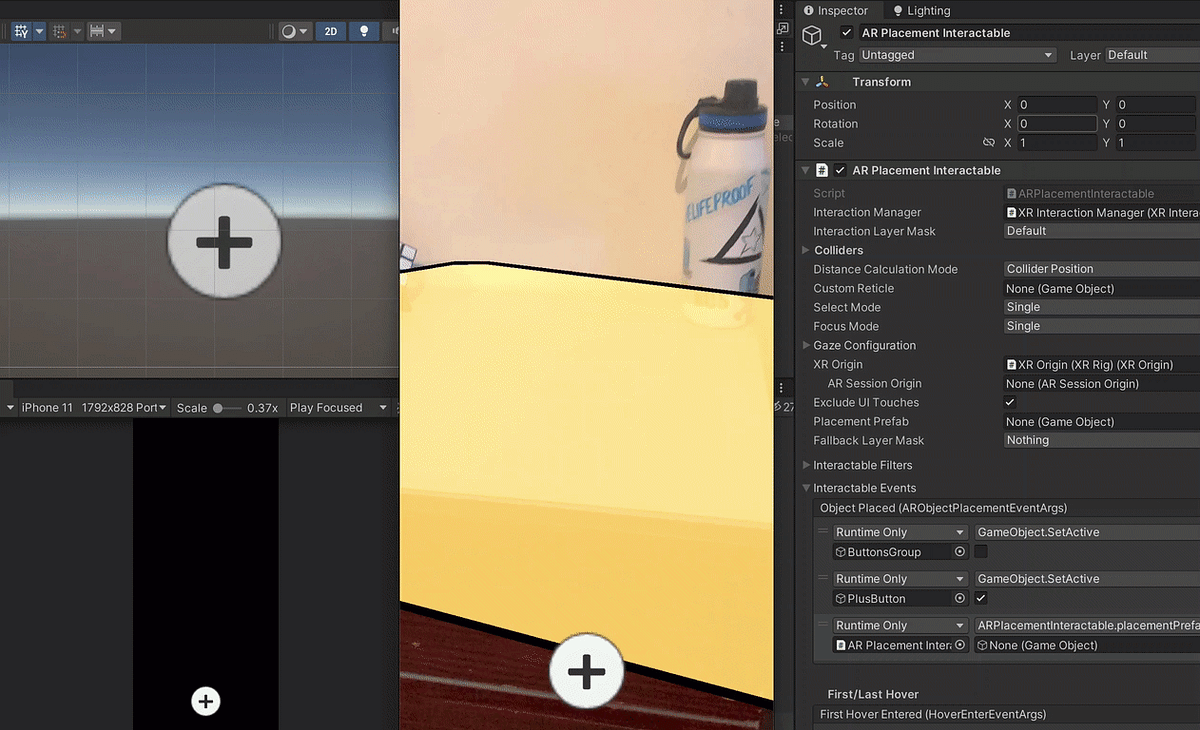Image resolution: width=1200 pixels, height=730 pixels.
Task: Click the object picker circle beside ButtonsGroup
Action: (x=959, y=551)
